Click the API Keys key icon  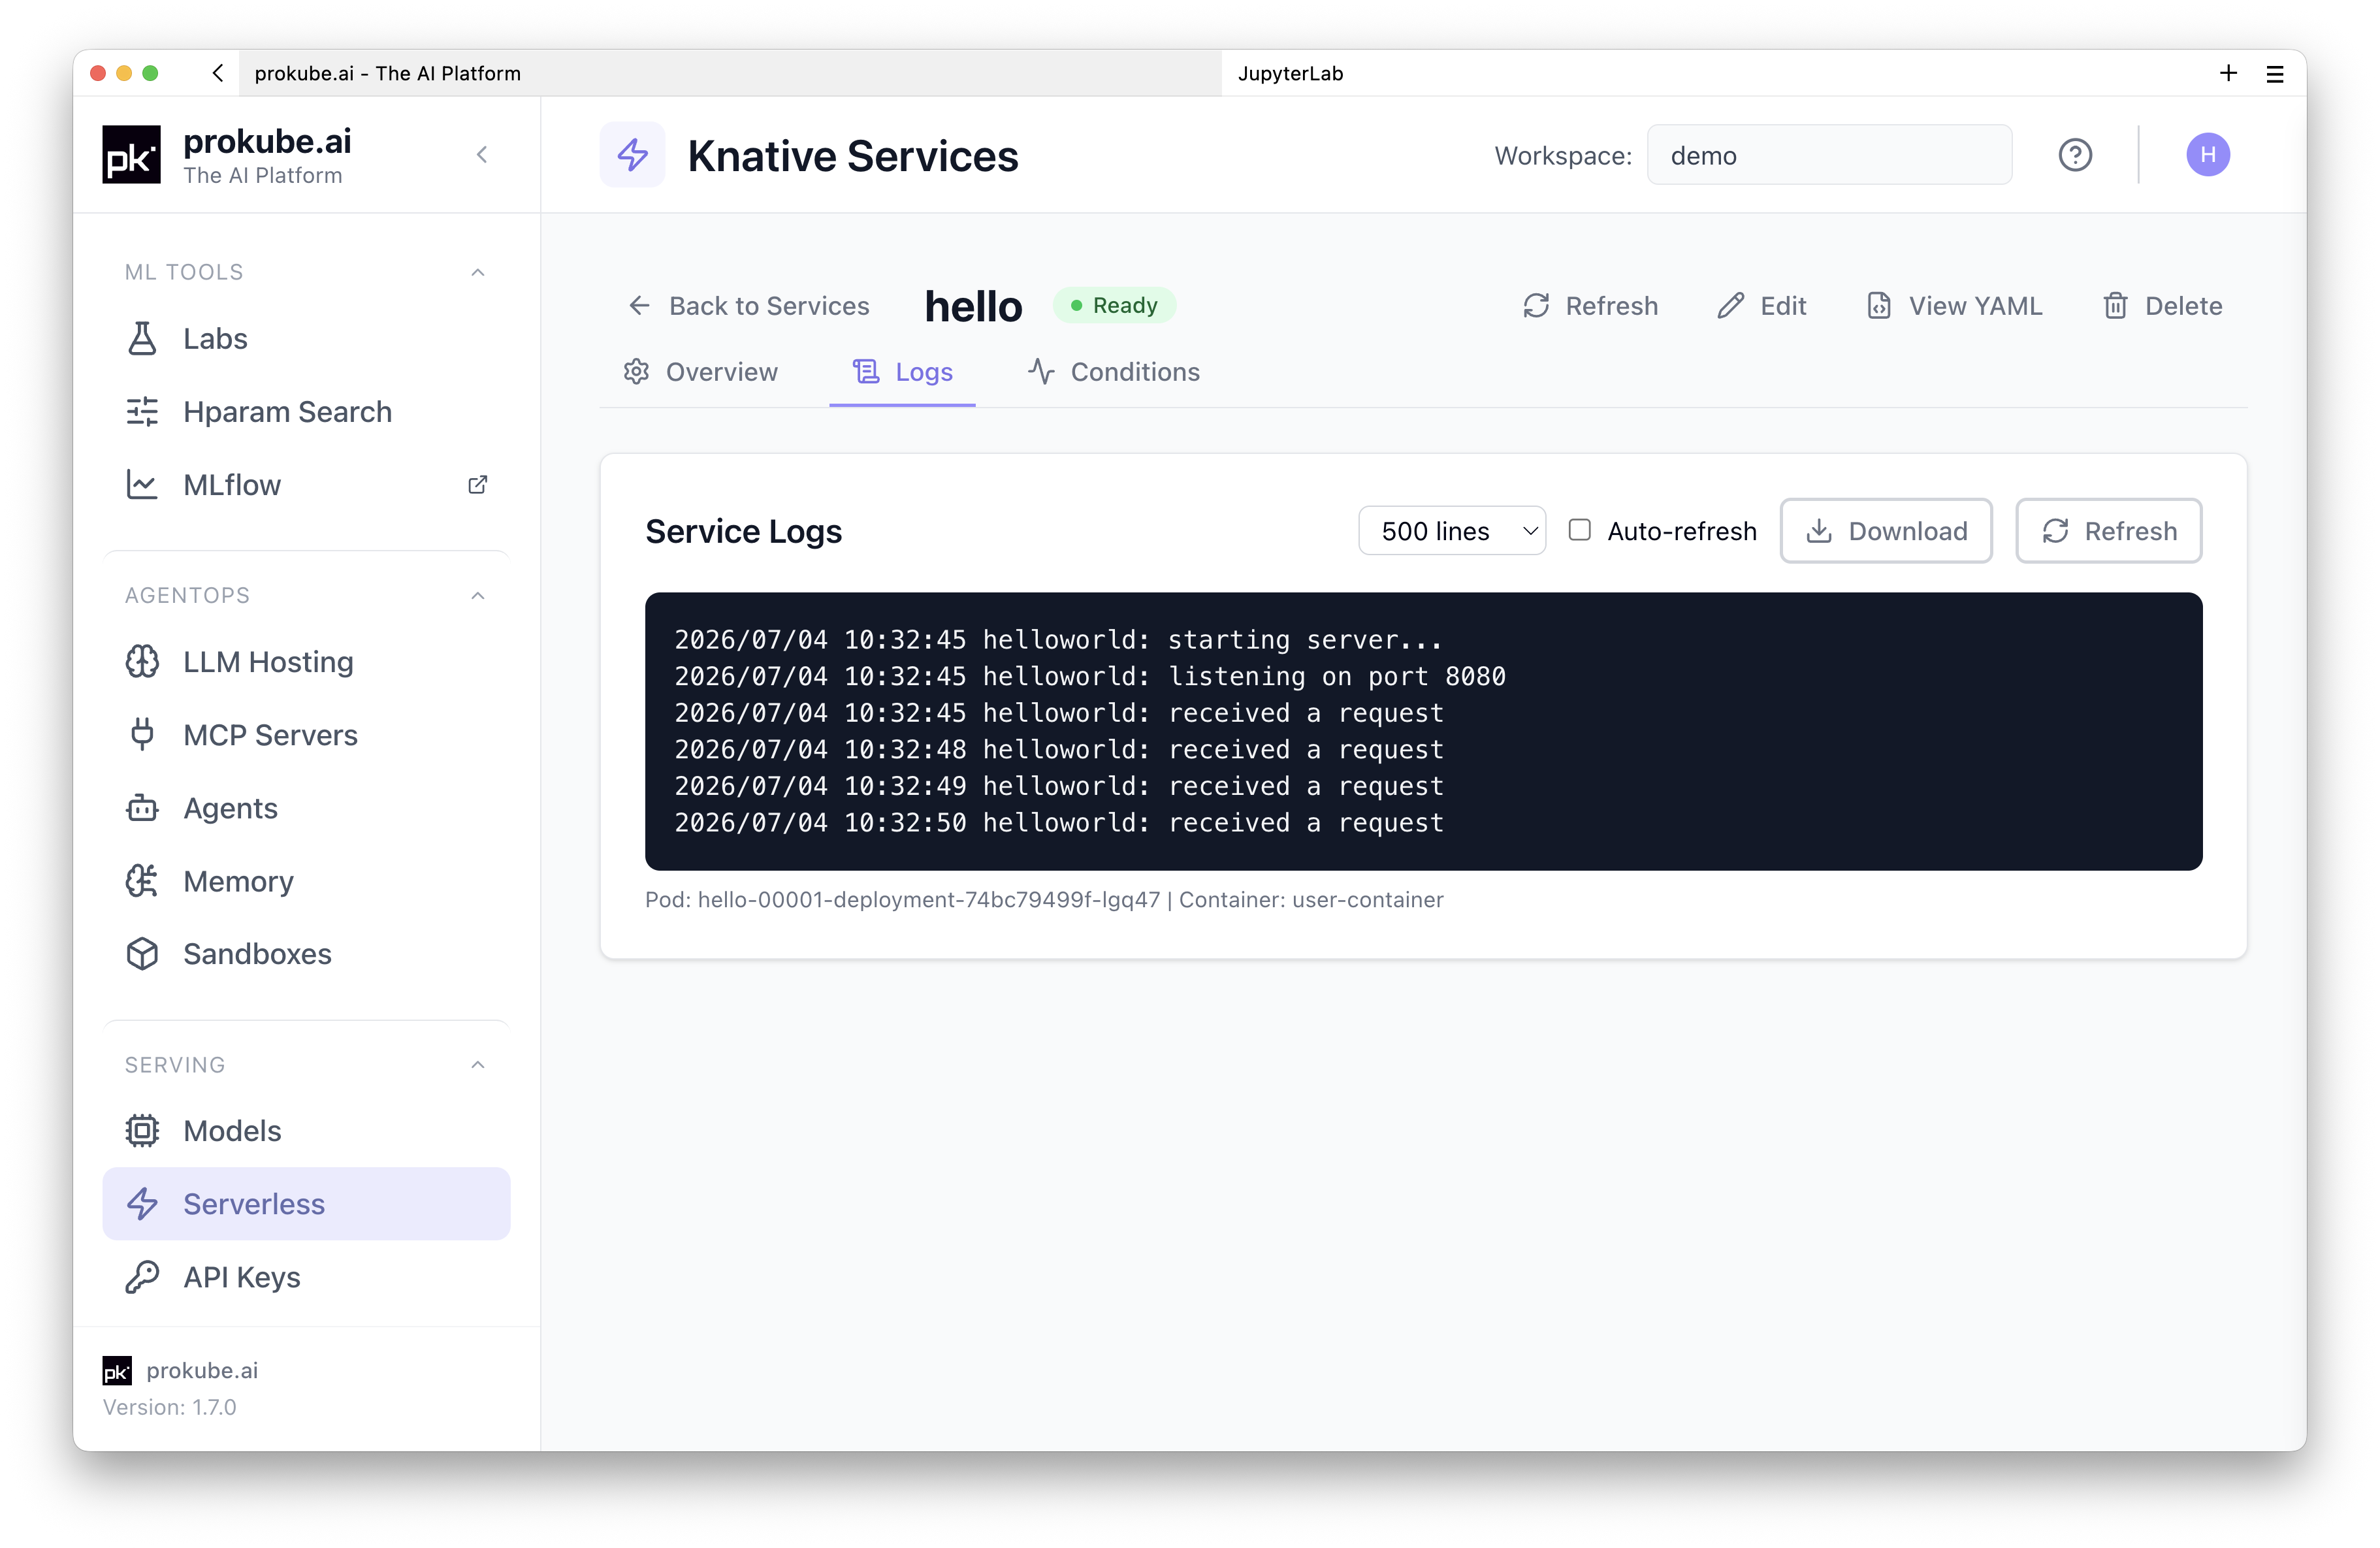coord(142,1277)
